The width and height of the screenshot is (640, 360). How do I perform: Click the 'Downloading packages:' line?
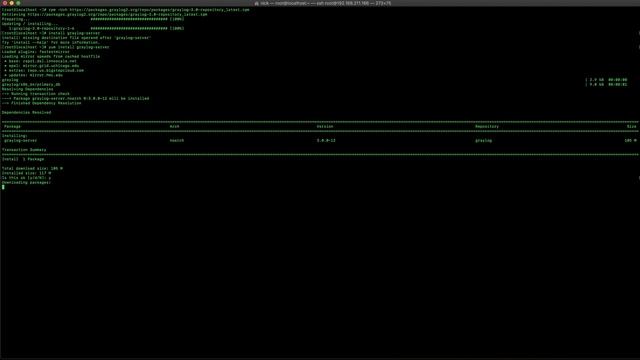27,182
